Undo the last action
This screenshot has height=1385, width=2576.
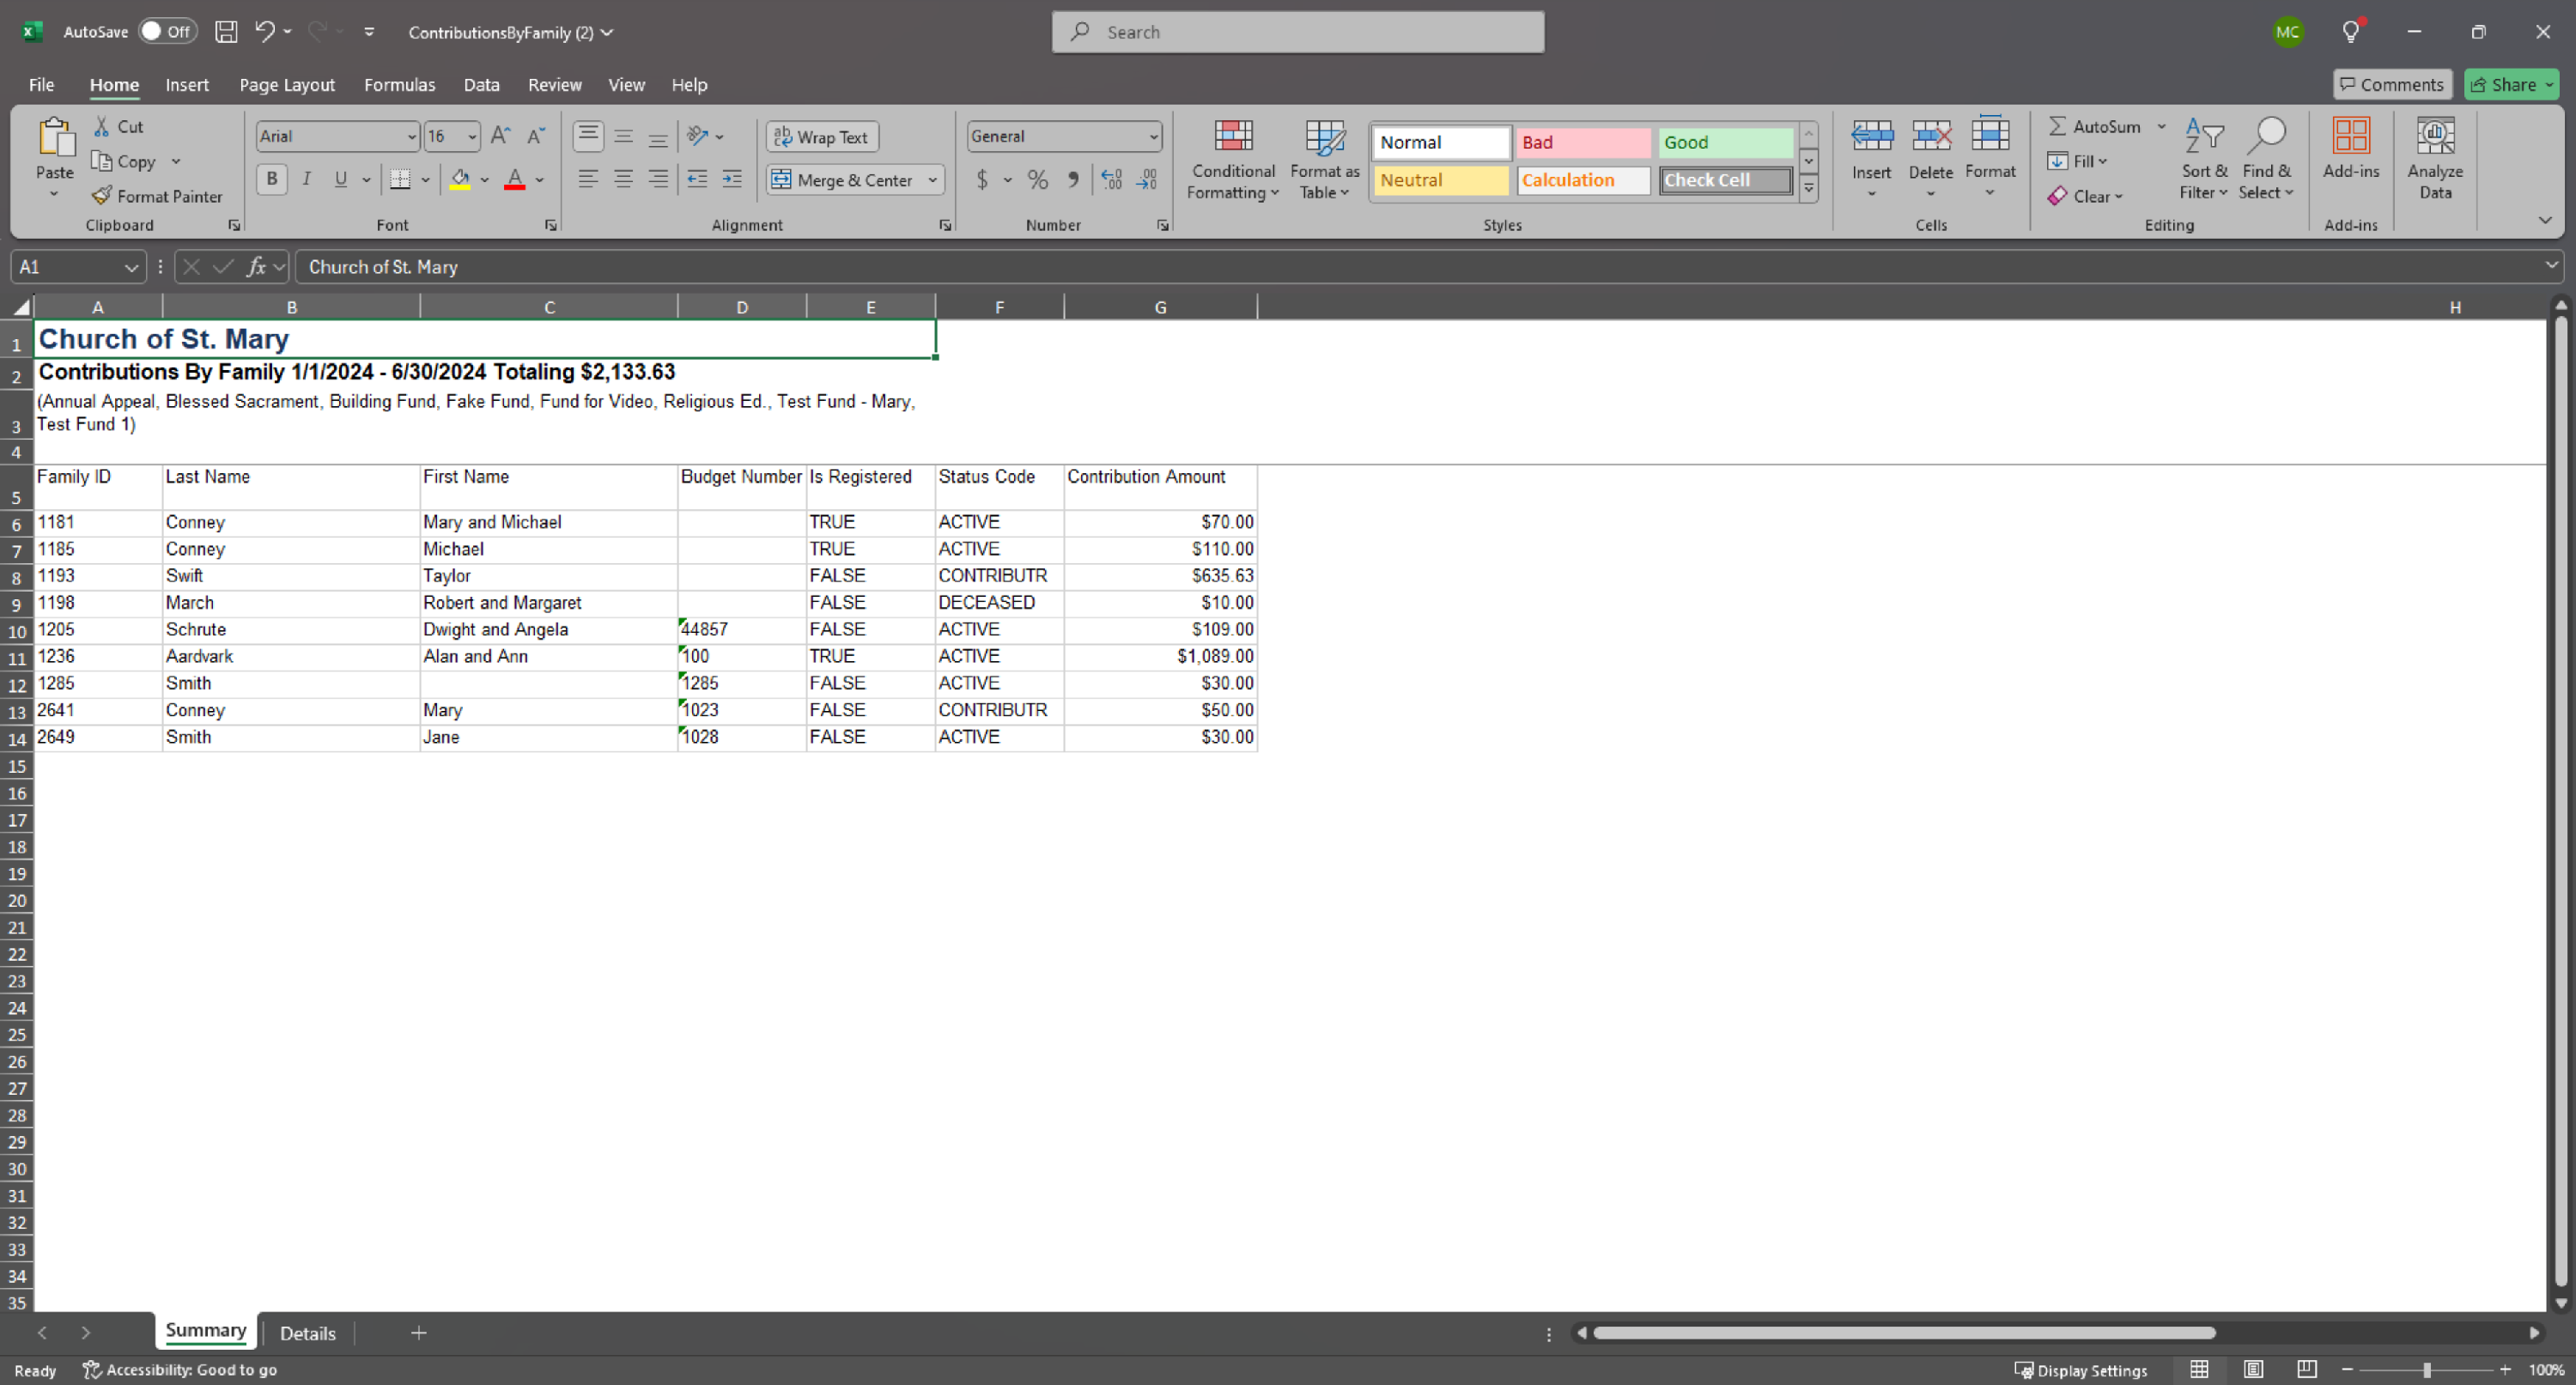click(x=264, y=32)
